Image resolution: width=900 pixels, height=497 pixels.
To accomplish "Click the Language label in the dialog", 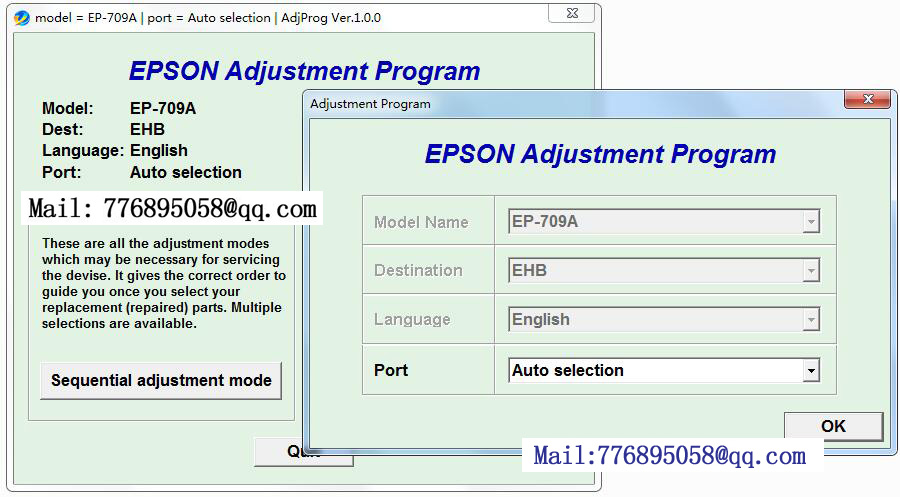I will point(412,319).
